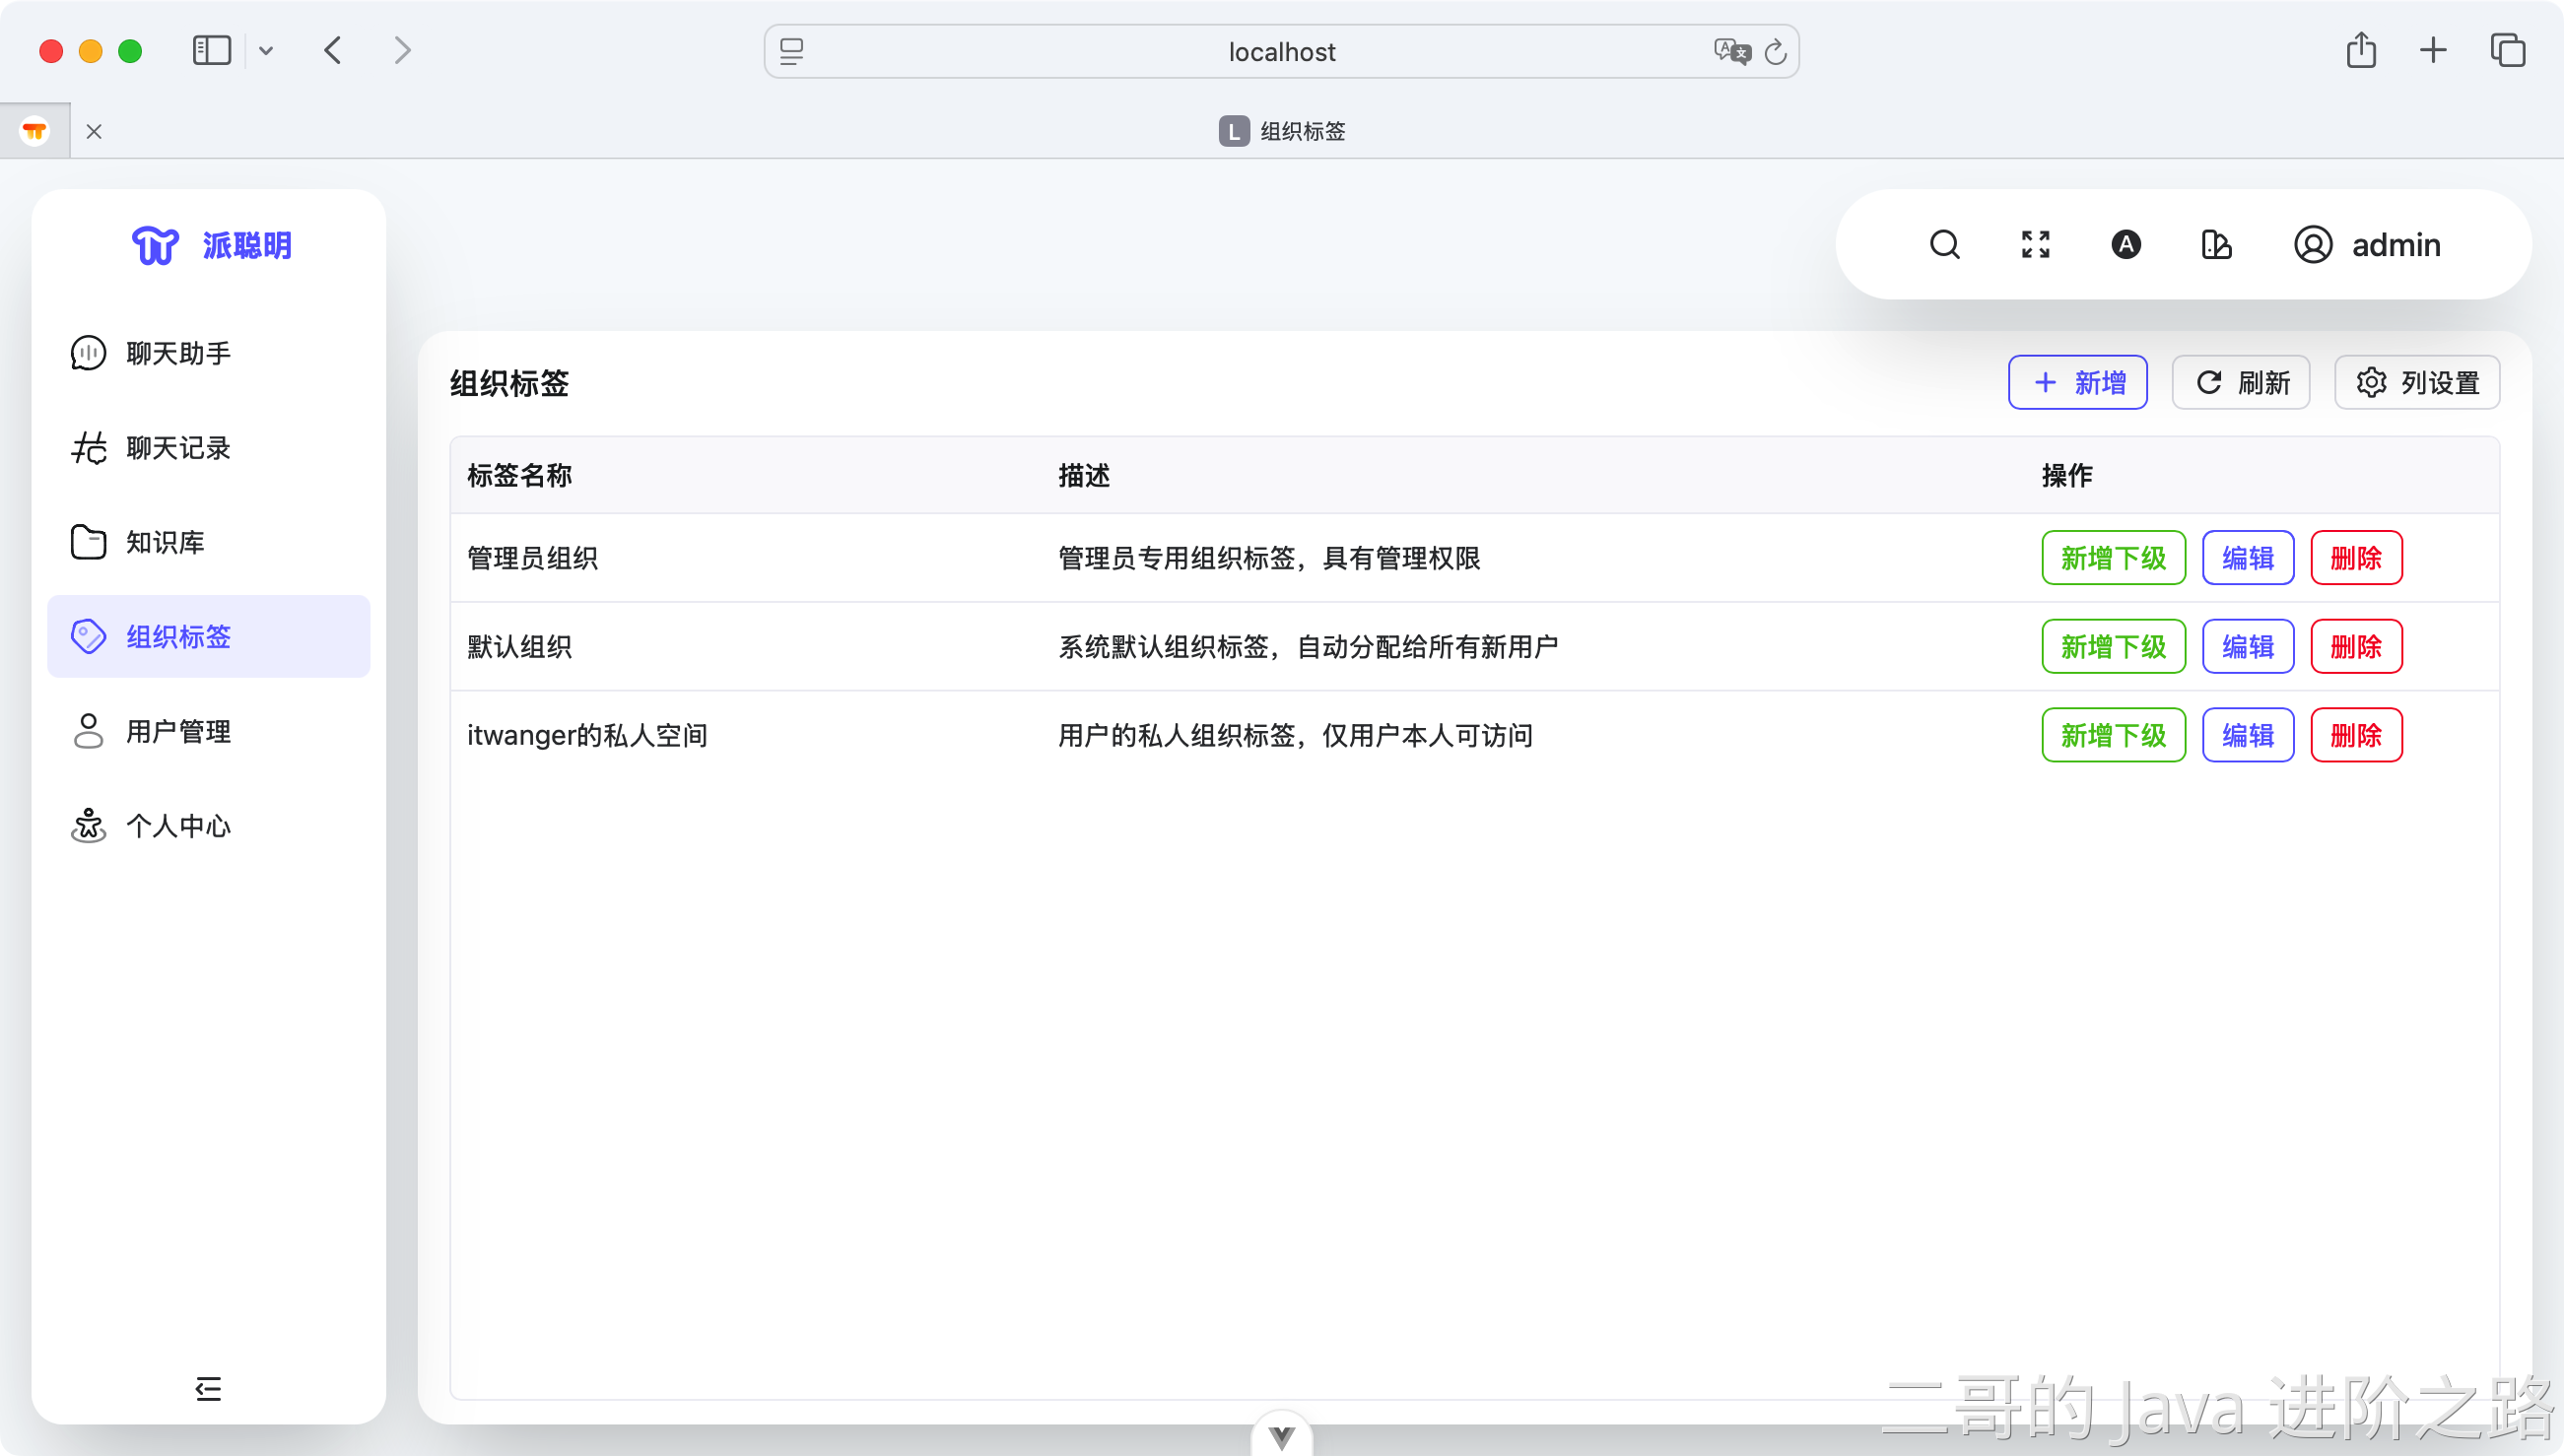Open the theme configuration icon
Viewport: 2564px width, 1456px height.
(2216, 245)
